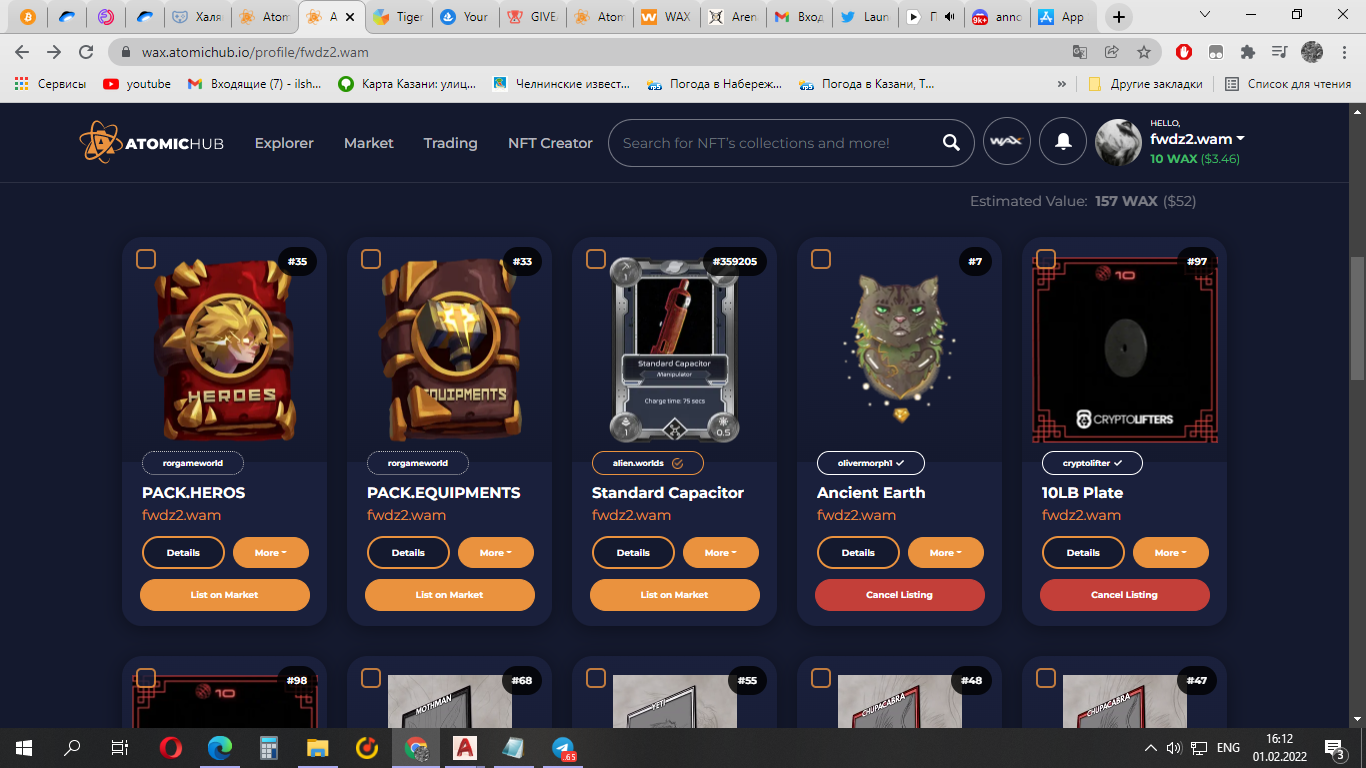This screenshot has height=768, width=1366.
Task: Open Opera in the taskbar
Action: pos(171,747)
